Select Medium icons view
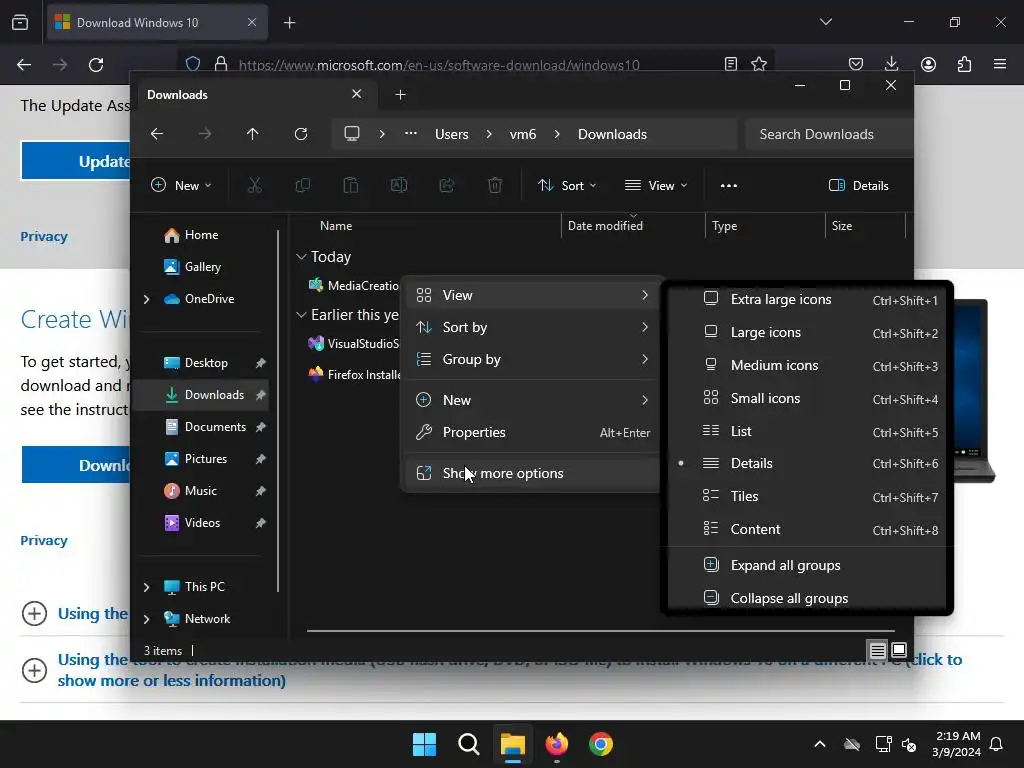This screenshot has width=1024, height=768. 807,366
